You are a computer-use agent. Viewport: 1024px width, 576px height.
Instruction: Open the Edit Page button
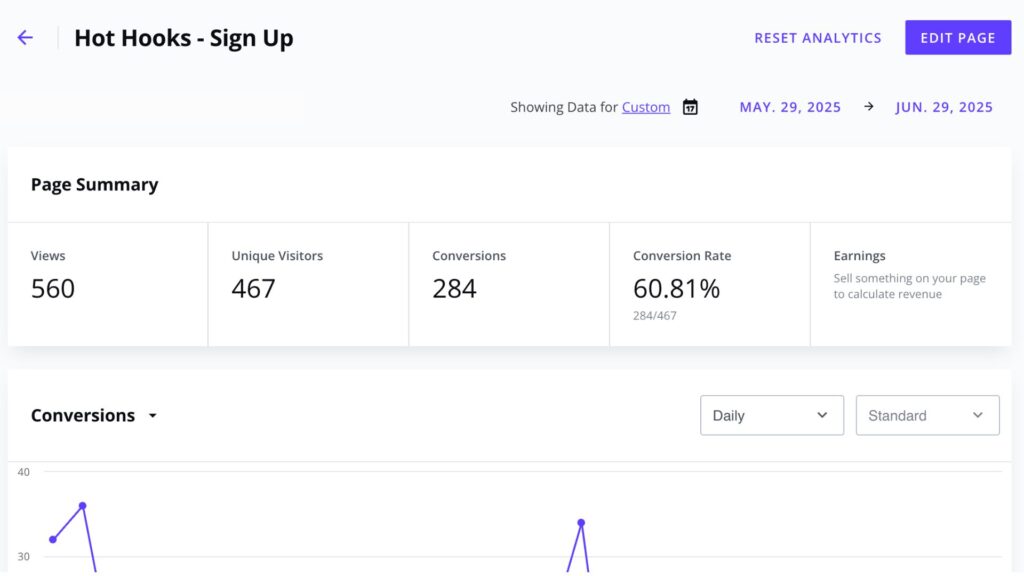[958, 37]
